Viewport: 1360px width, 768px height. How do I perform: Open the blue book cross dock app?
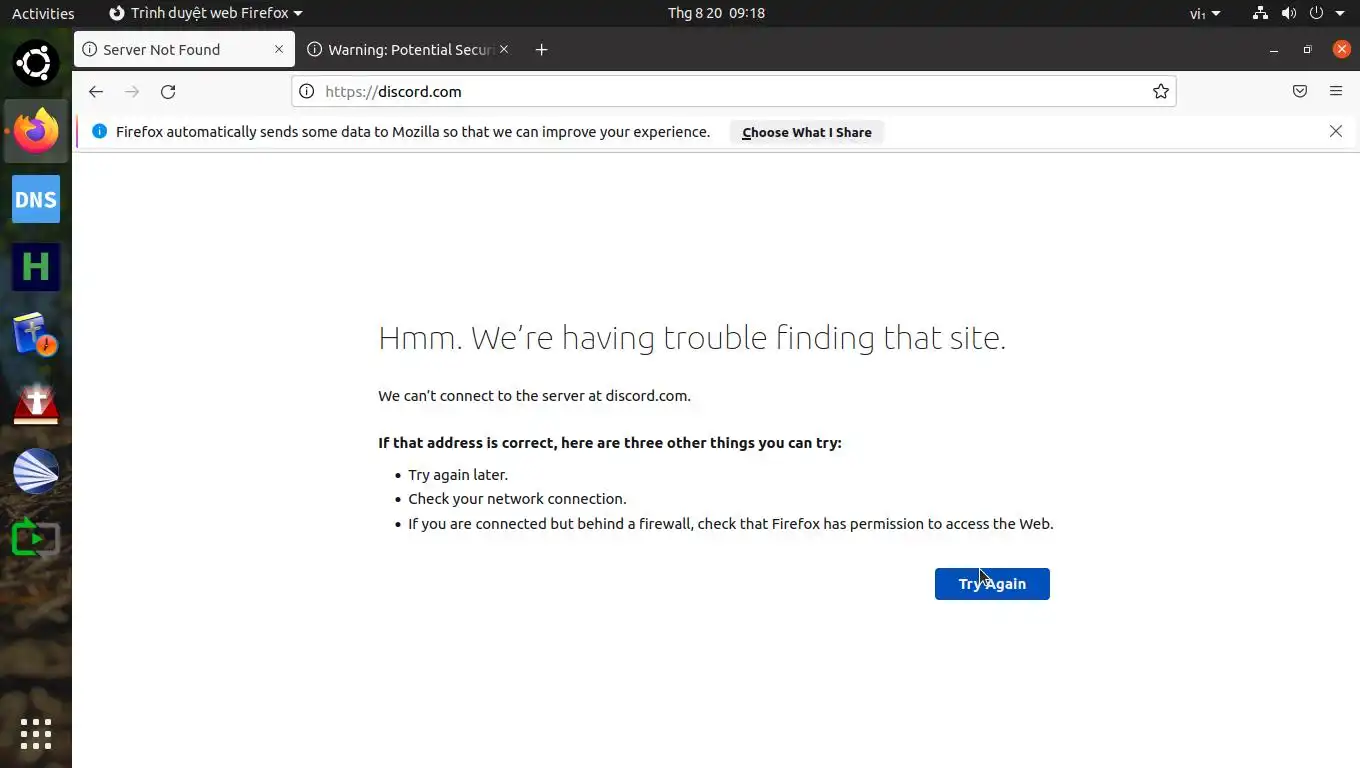[x=36, y=335]
